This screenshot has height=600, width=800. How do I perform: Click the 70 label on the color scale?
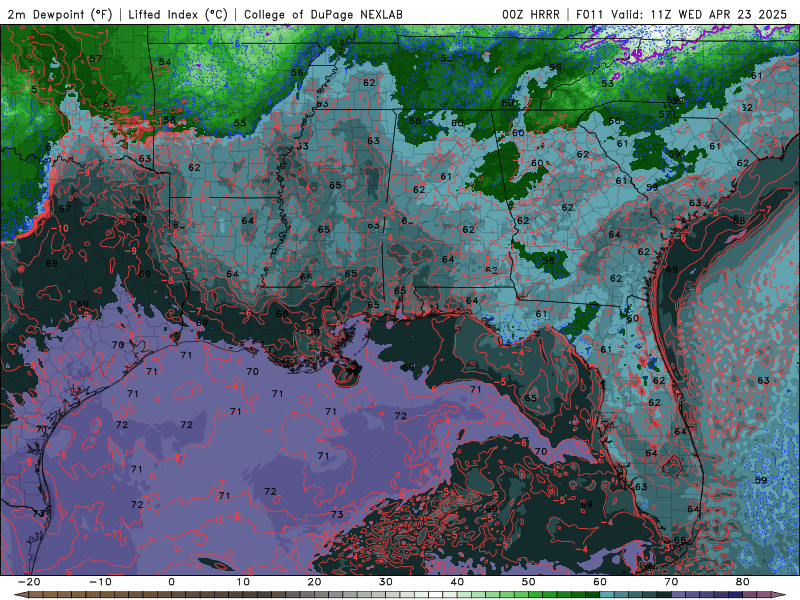click(671, 582)
